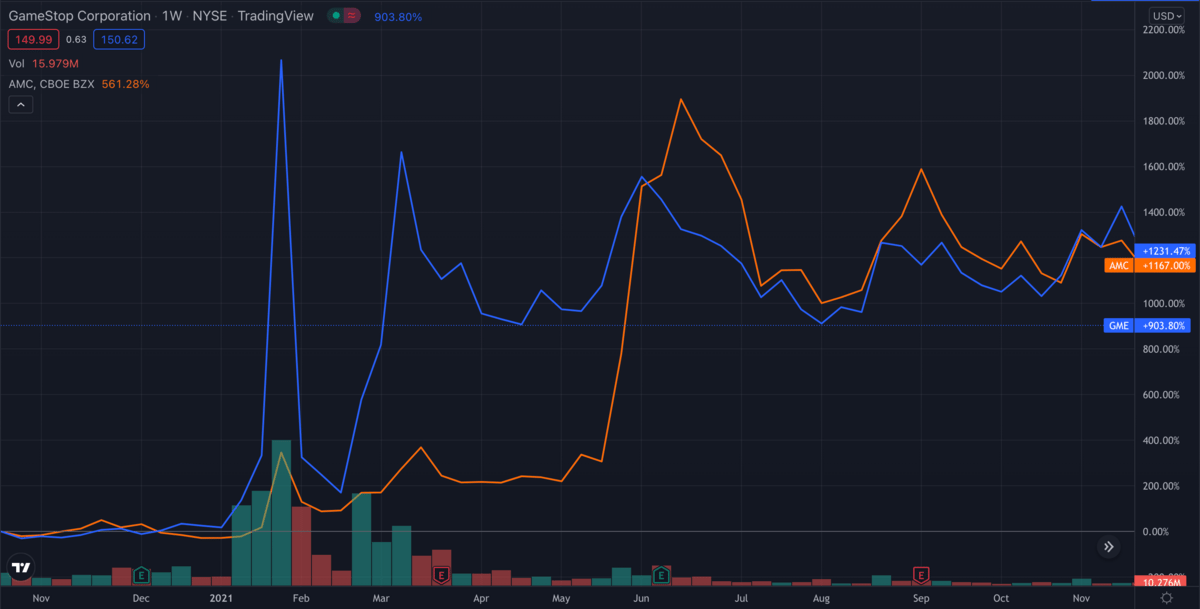
Task: Open chart axis settings gear icon
Action: [x=1166, y=598]
